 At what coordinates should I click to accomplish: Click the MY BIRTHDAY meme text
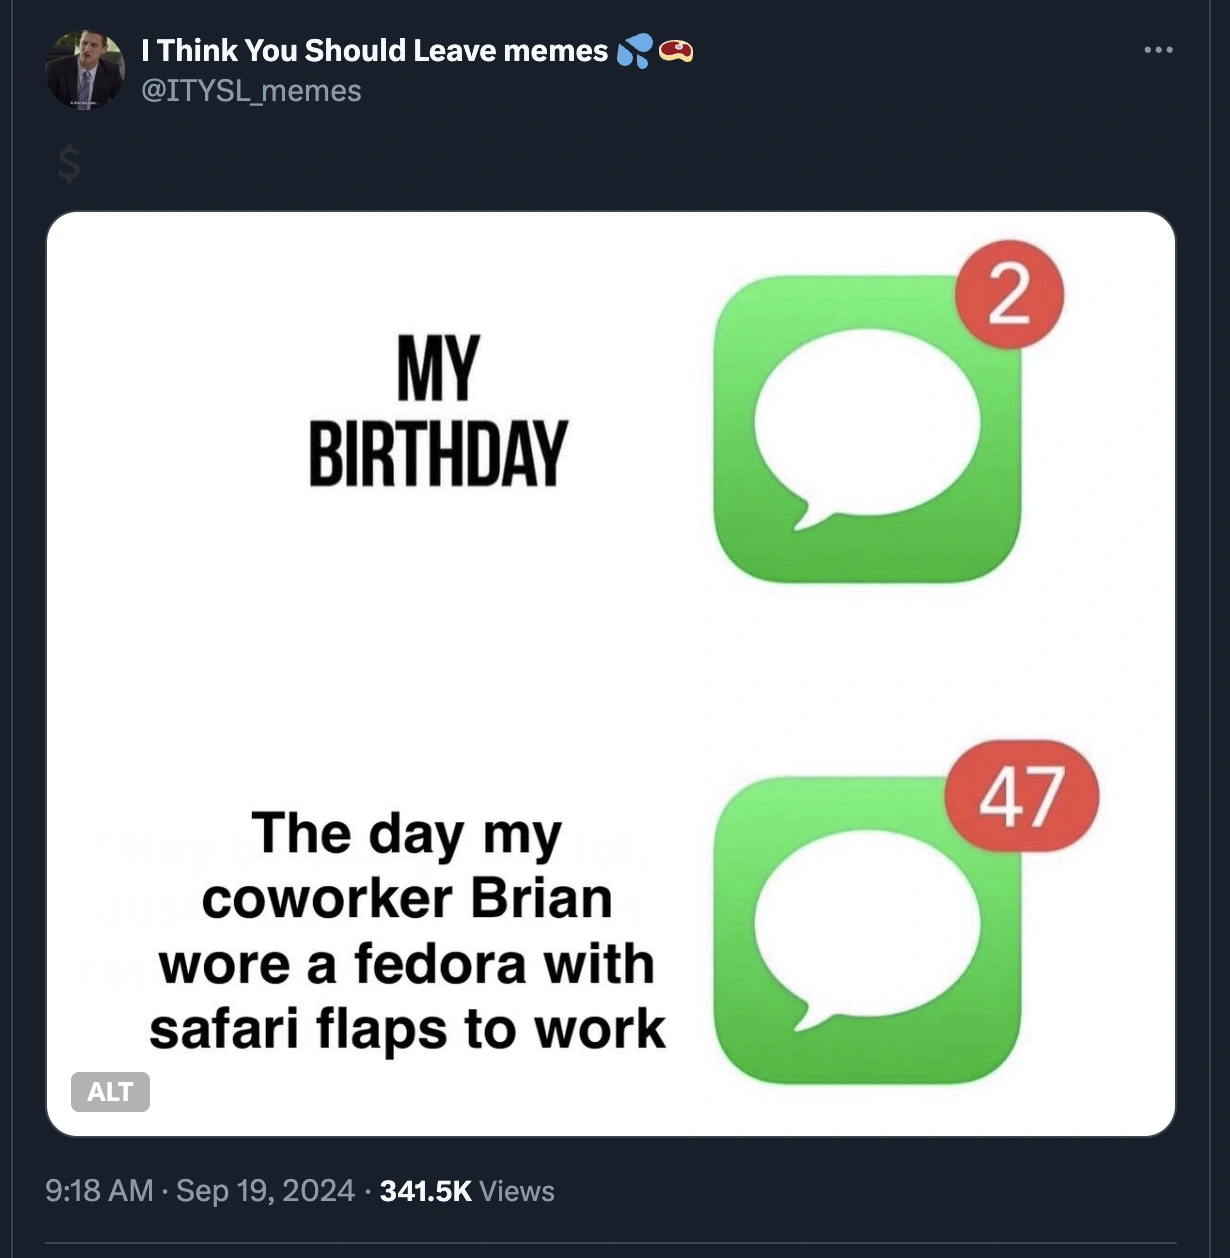[x=438, y=411]
